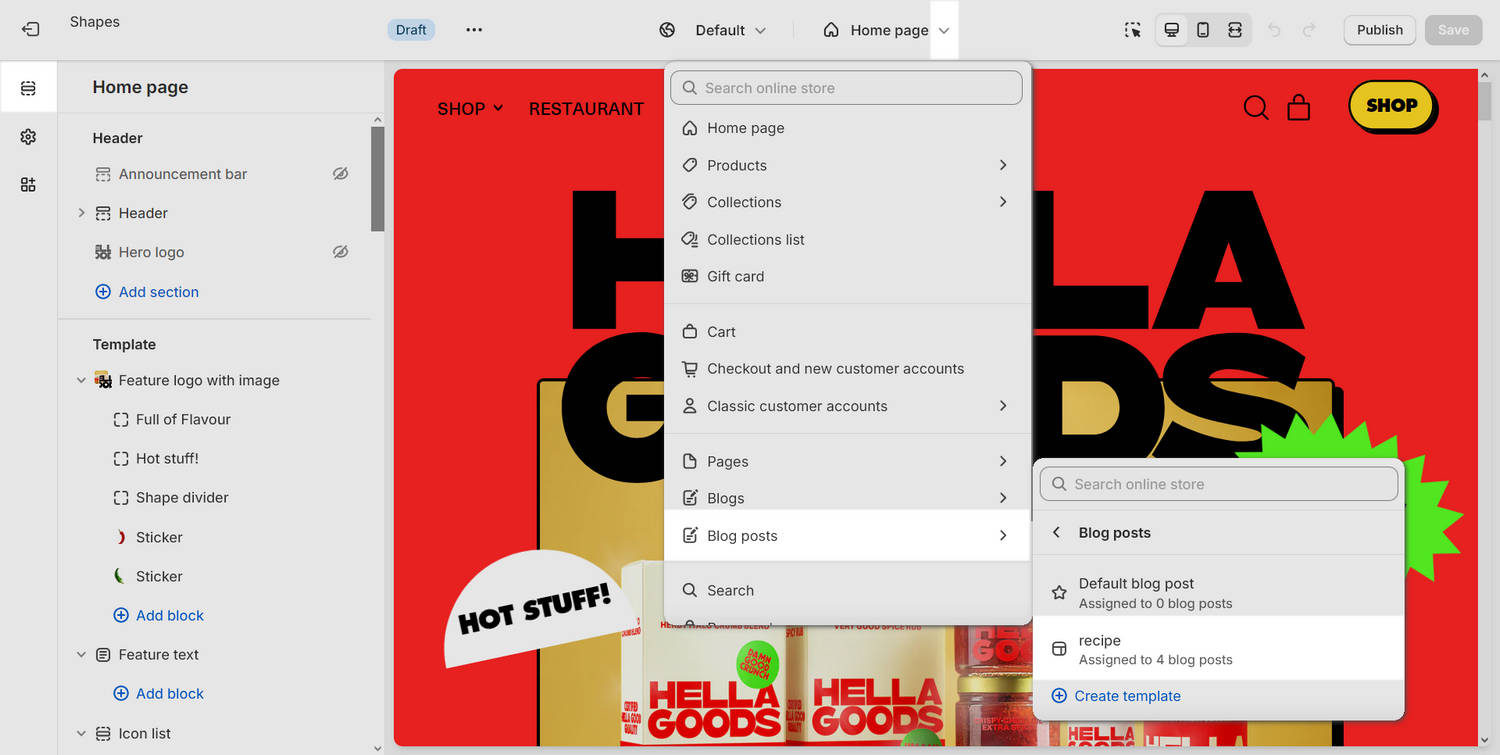Click the shopping bag icon in preview
This screenshot has height=755, width=1500.
(x=1299, y=107)
